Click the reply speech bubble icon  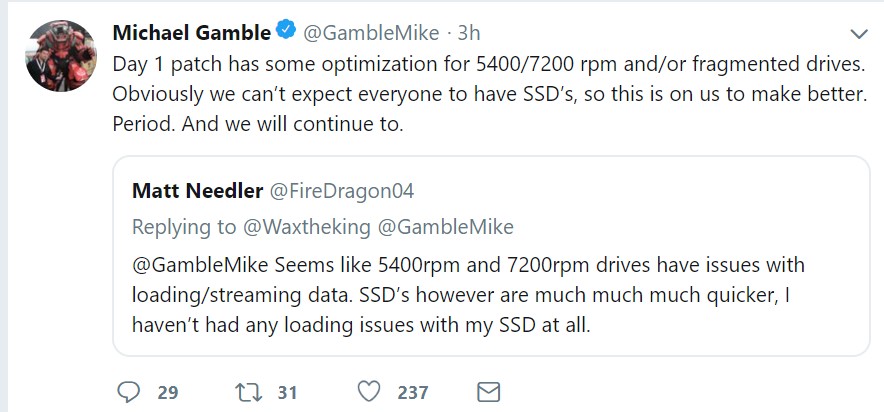pyautogui.click(x=129, y=391)
